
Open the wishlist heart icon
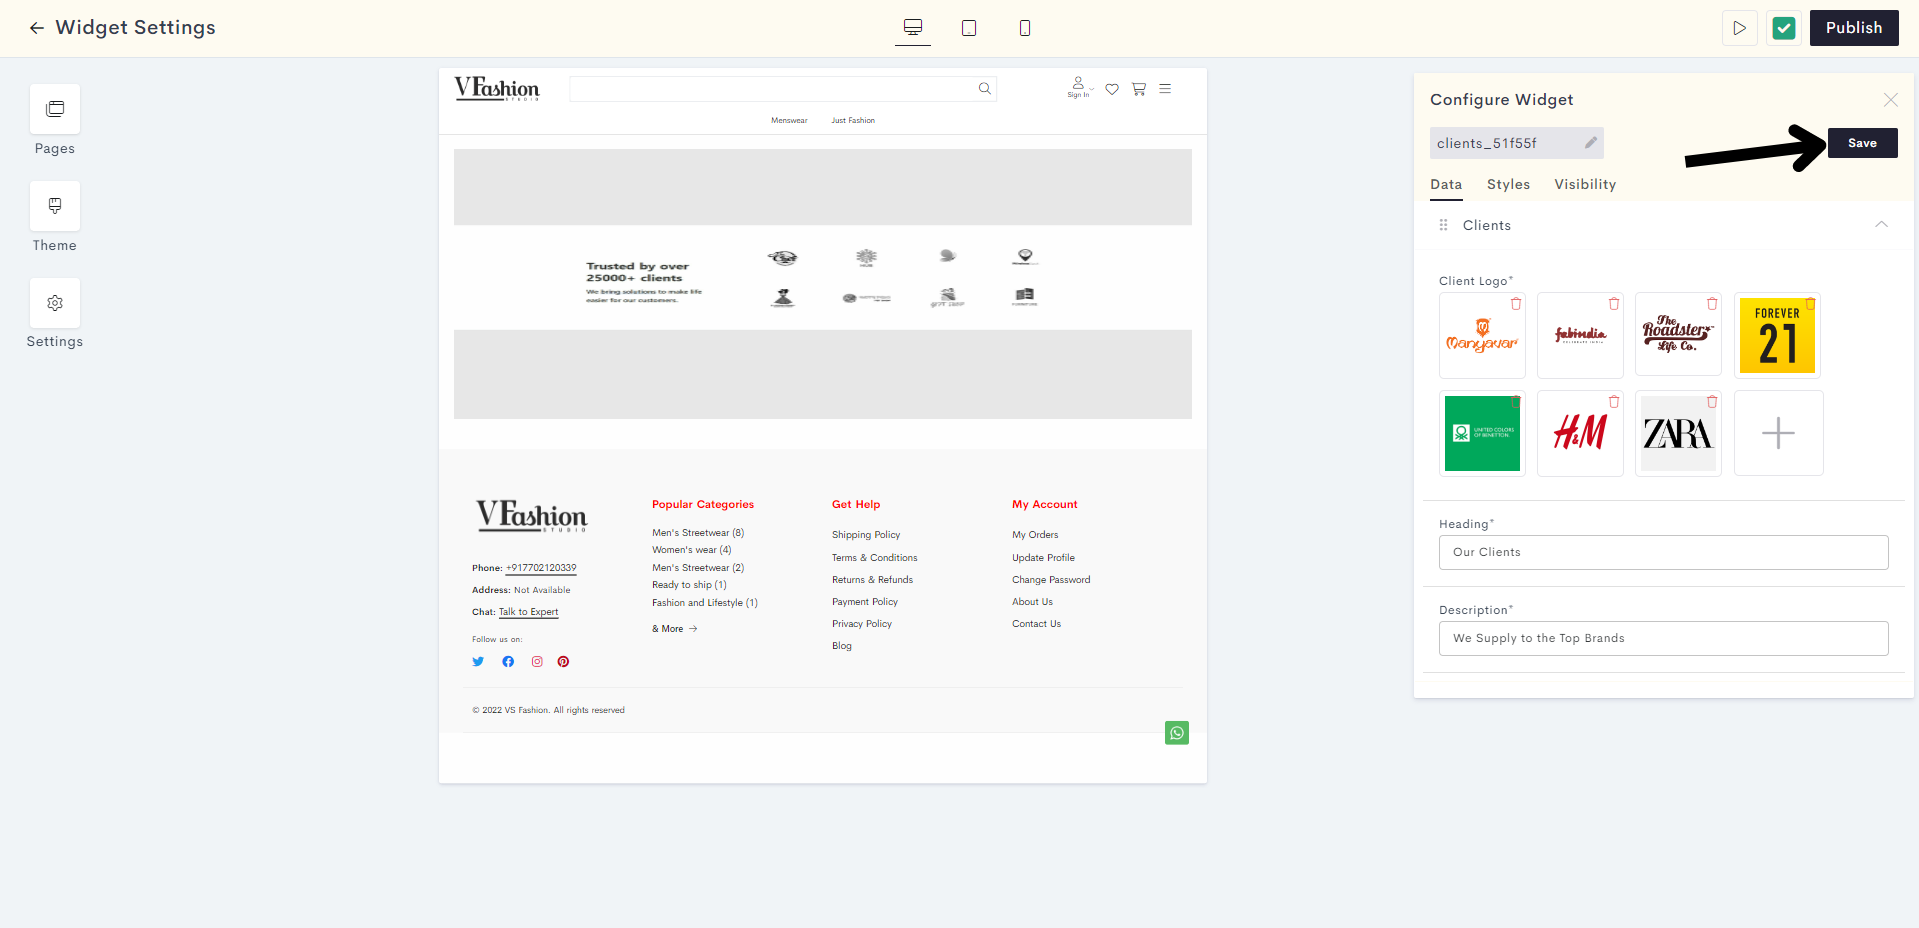tap(1112, 89)
